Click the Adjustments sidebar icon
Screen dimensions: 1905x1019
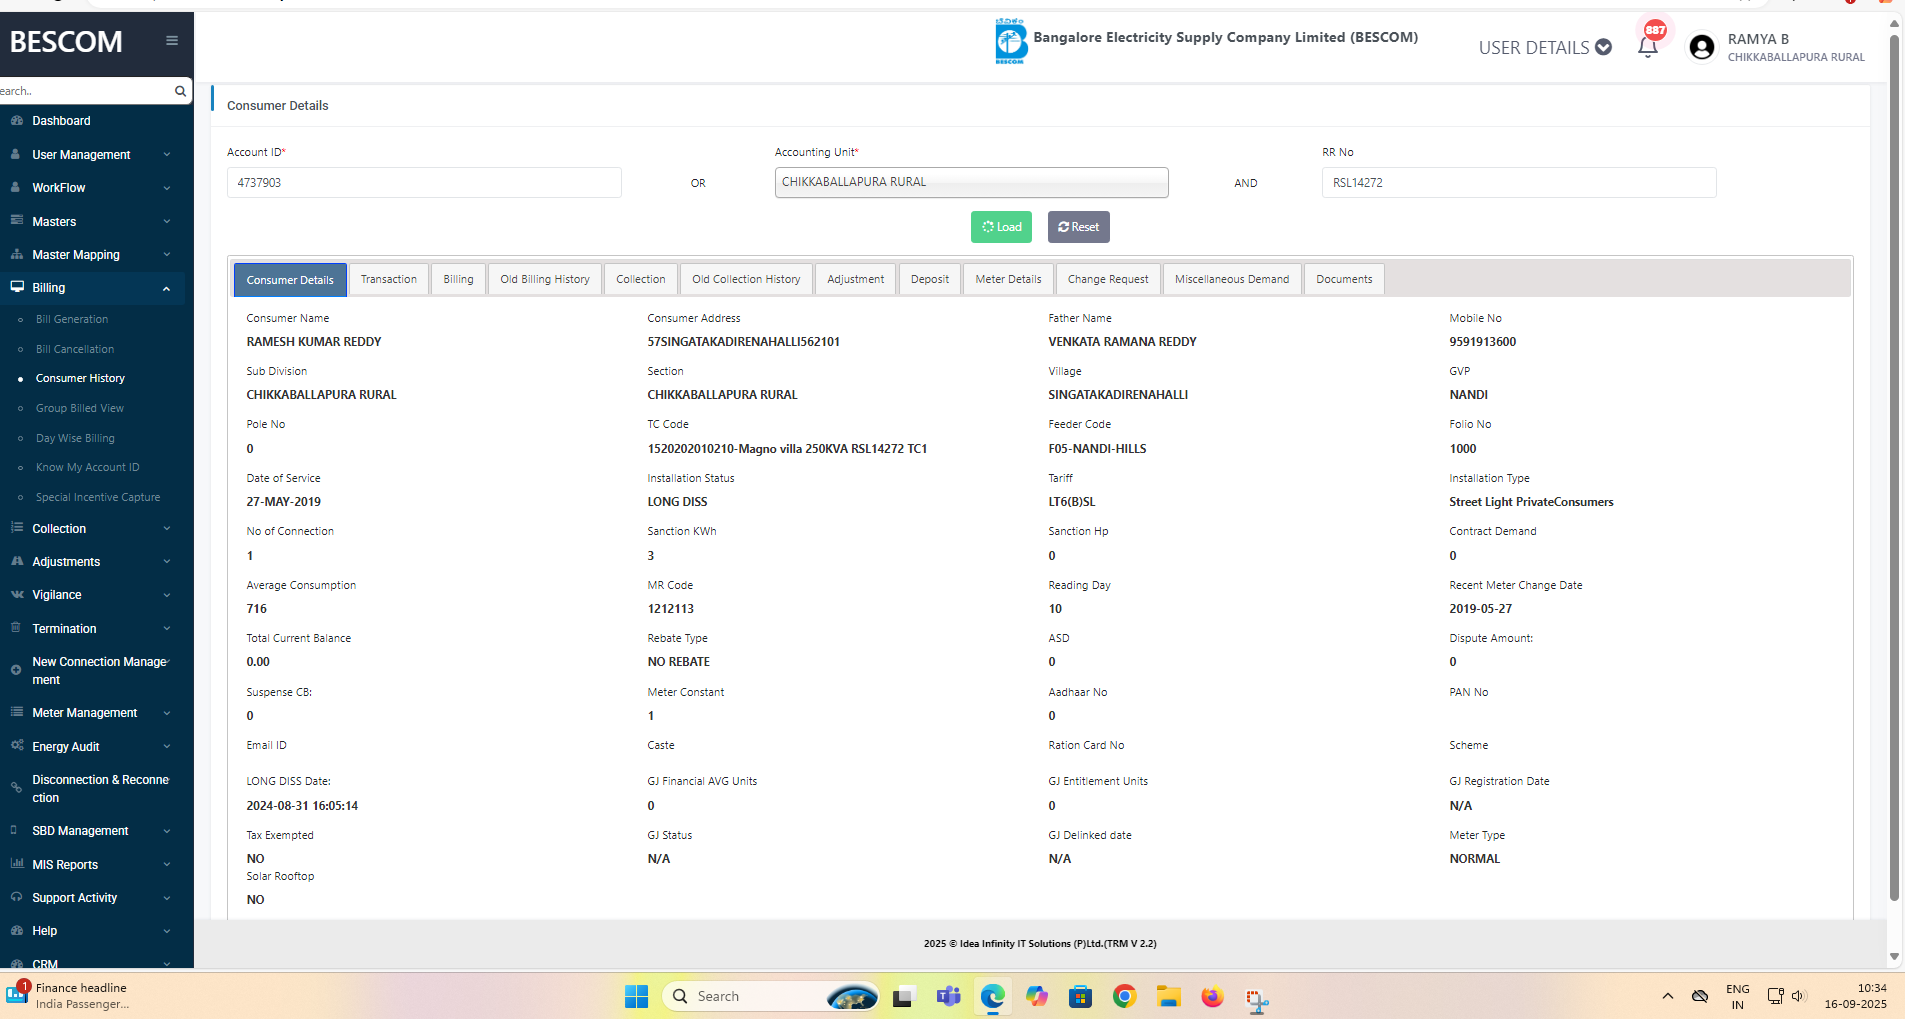tap(17, 562)
